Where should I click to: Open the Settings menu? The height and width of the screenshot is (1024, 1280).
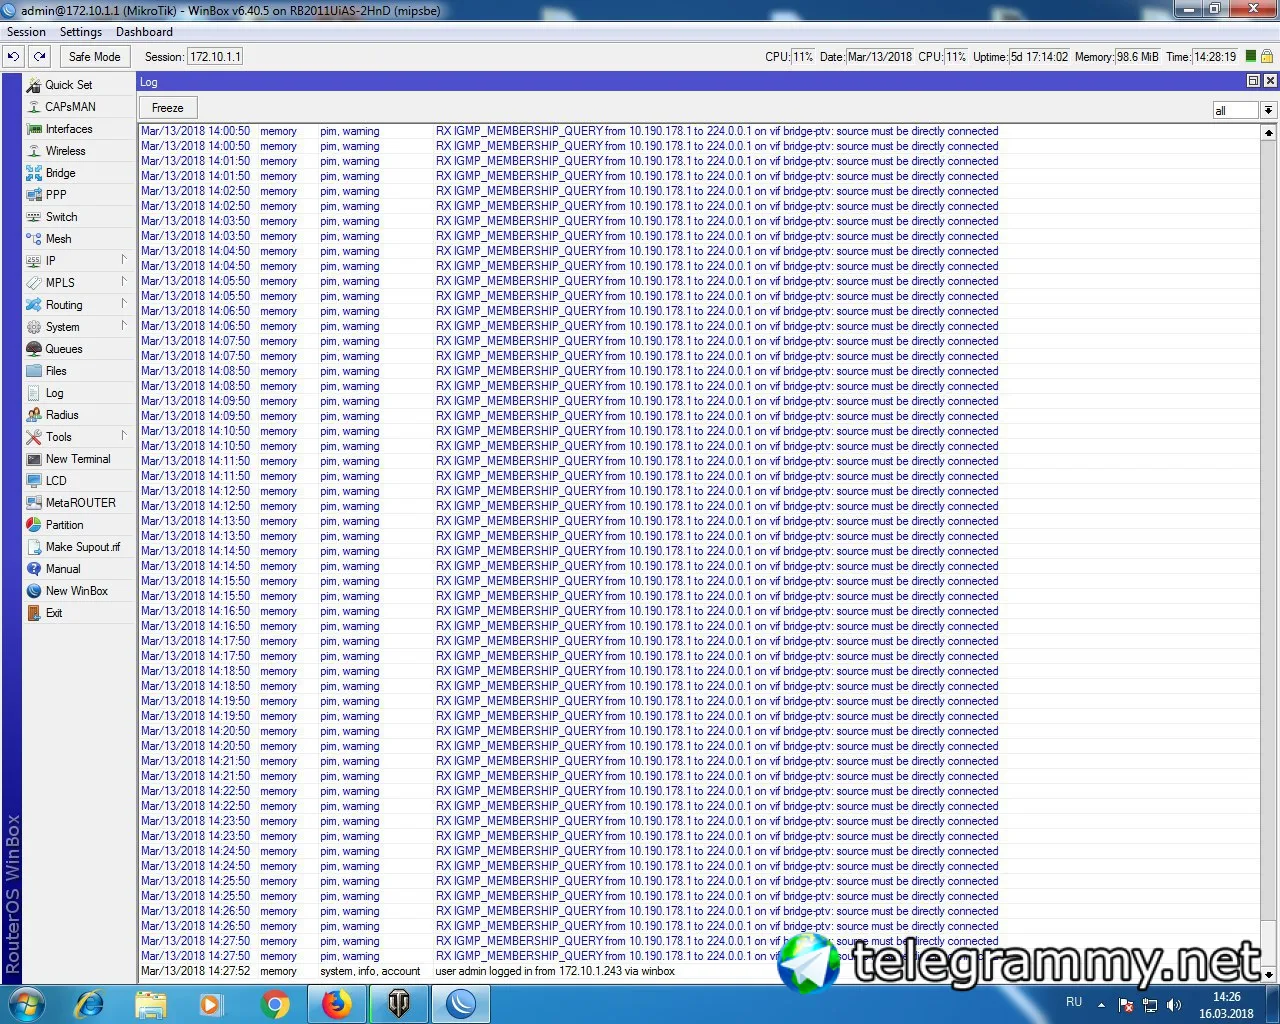tap(81, 32)
